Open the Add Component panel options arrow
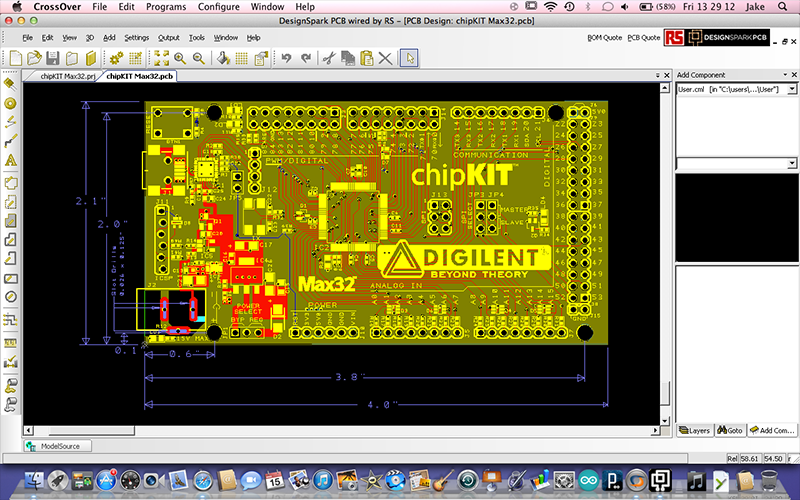Viewport: 800px width, 500px height. pos(792,75)
